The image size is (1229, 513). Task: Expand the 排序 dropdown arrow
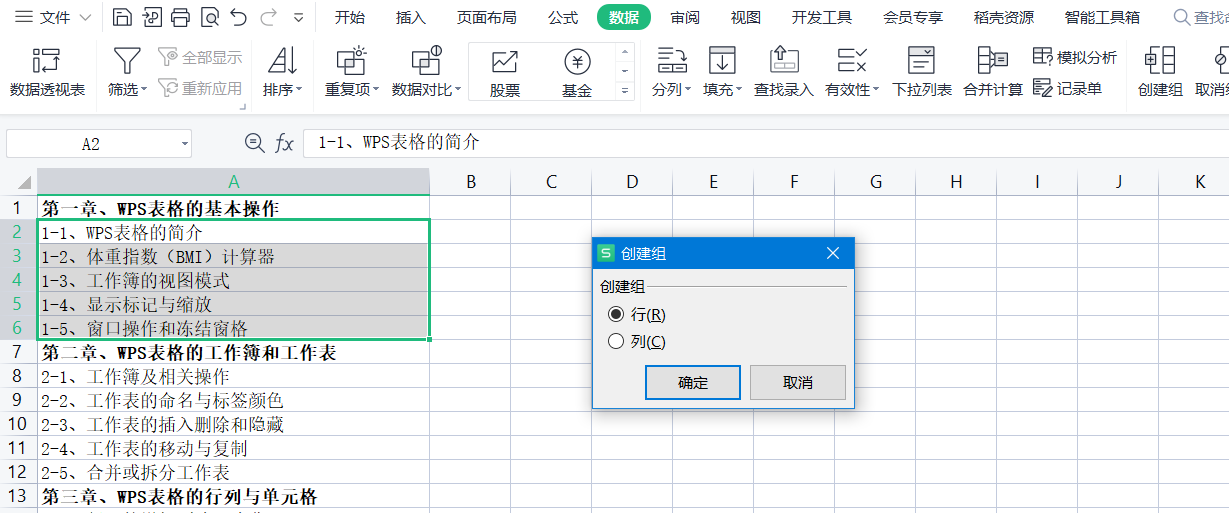[x=298, y=90]
